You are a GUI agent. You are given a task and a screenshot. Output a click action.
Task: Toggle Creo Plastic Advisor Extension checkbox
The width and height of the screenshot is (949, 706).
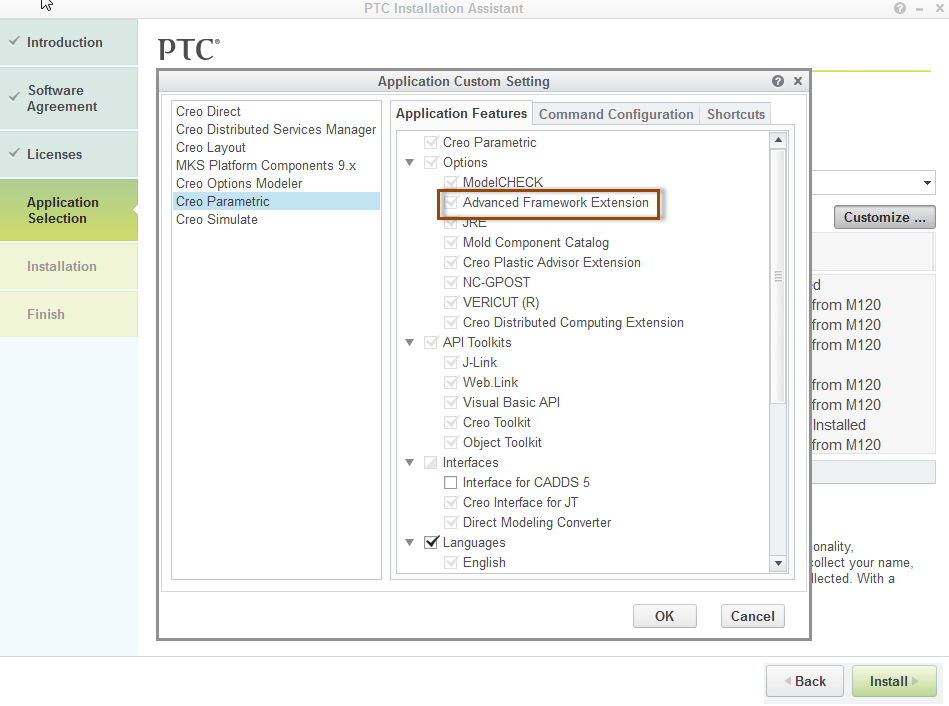450,262
